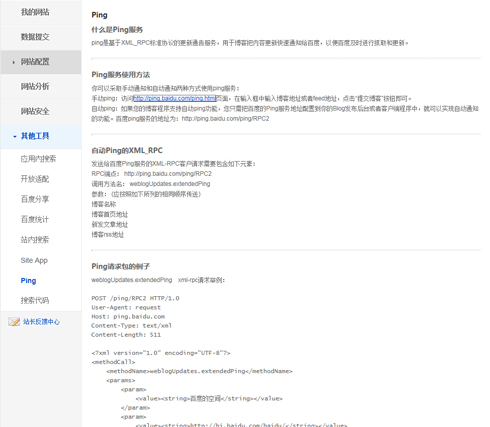Click the User-Agent: request line
490x427 pixels.
(x=126, y=307)
